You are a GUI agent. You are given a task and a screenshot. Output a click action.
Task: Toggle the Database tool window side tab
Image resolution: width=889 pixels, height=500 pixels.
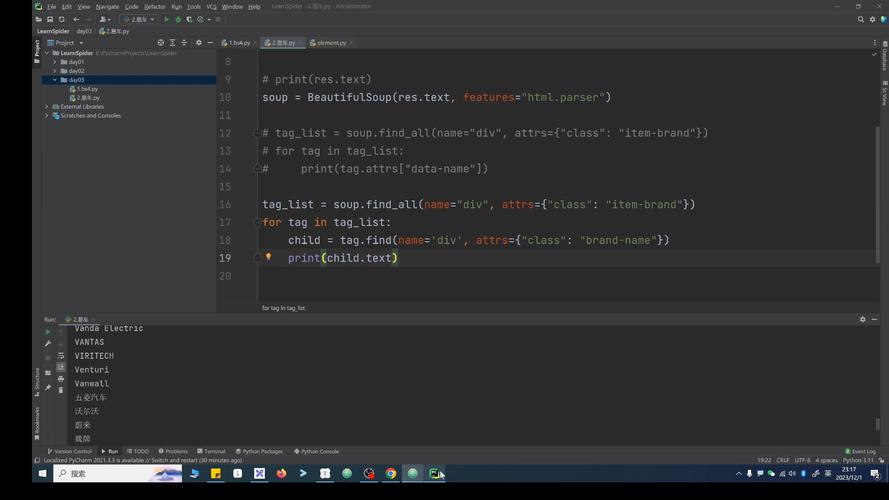[884, 56]
